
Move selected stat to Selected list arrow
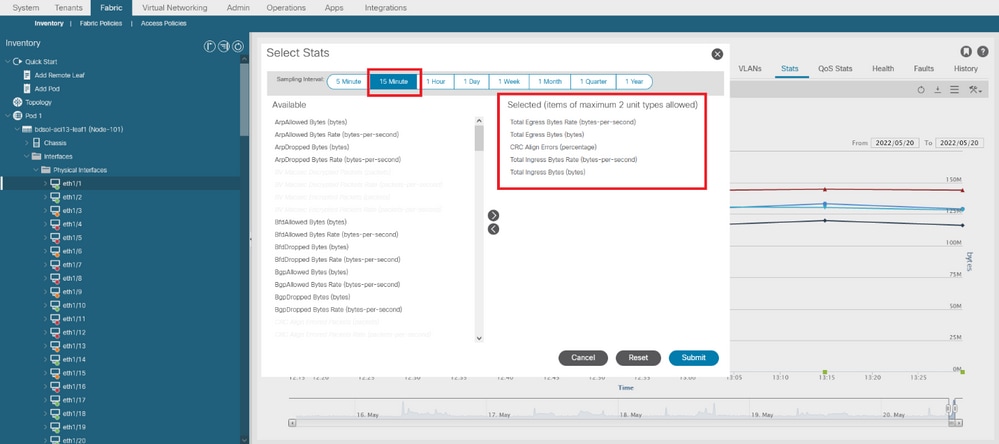(x=493, y=215)
